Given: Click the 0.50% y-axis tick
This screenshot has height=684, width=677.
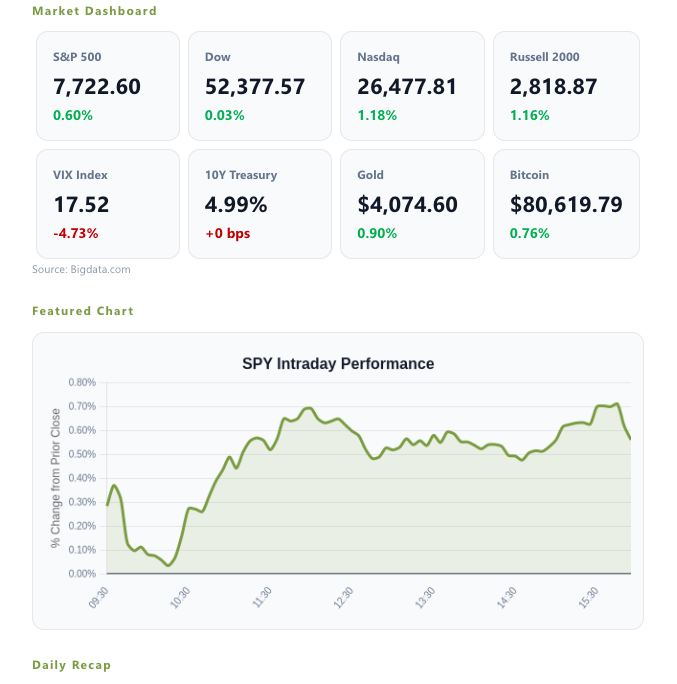Looking at the screenshot, I should point(82,454).
